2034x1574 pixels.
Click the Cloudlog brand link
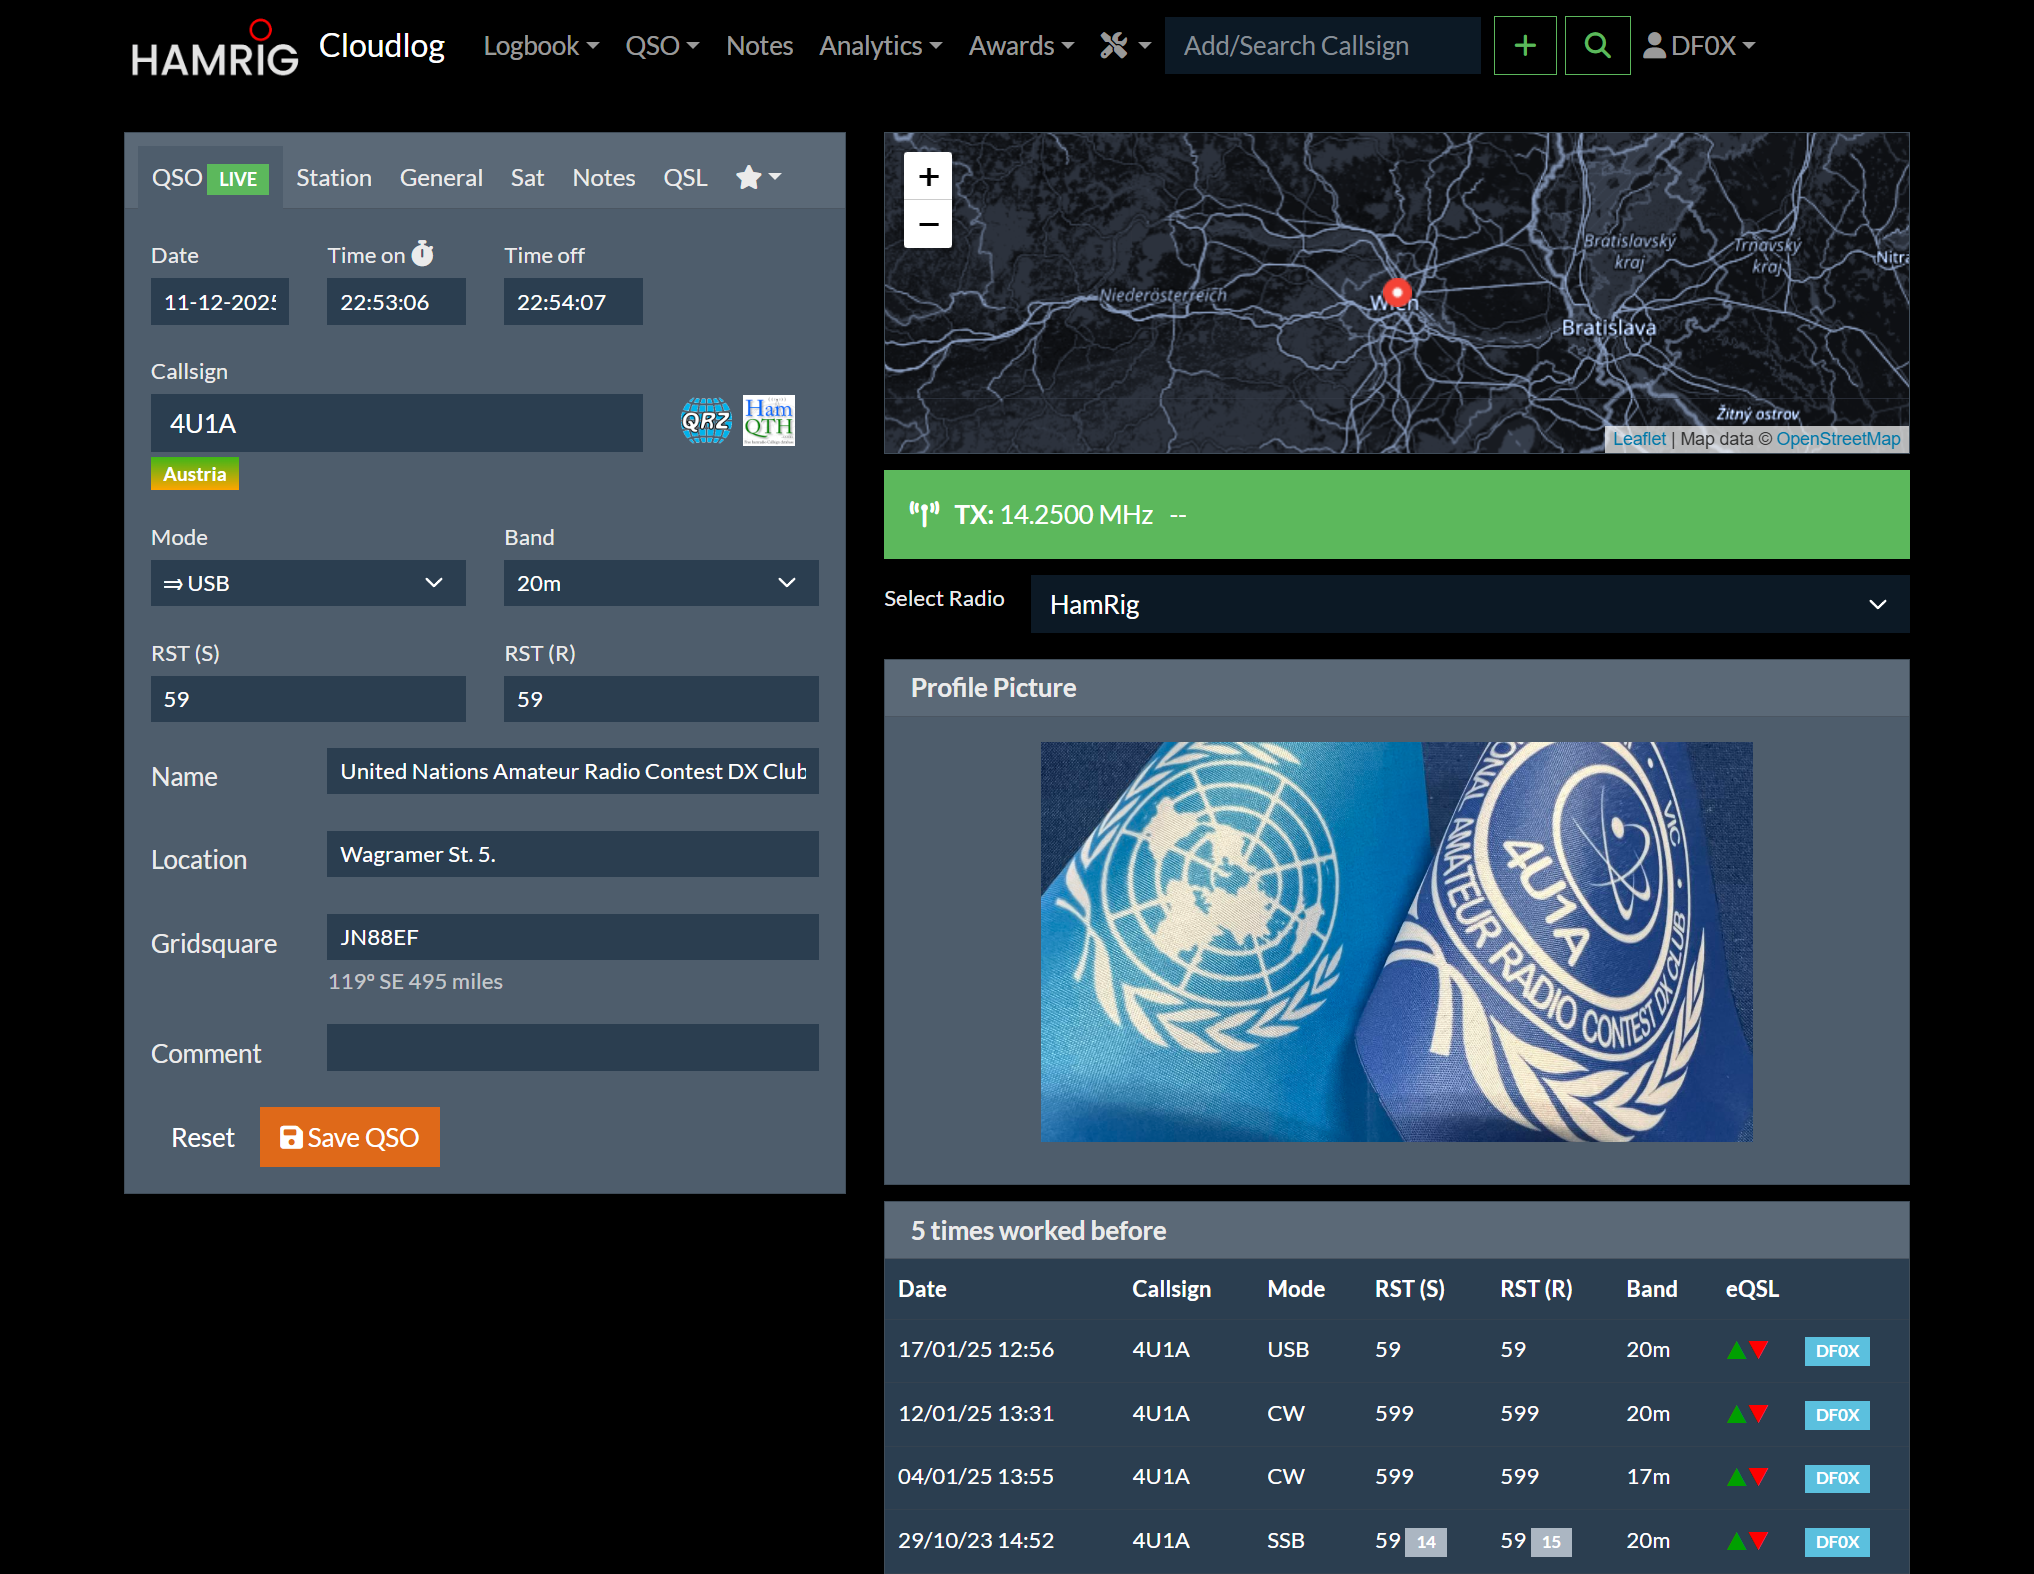pos(382,45)
